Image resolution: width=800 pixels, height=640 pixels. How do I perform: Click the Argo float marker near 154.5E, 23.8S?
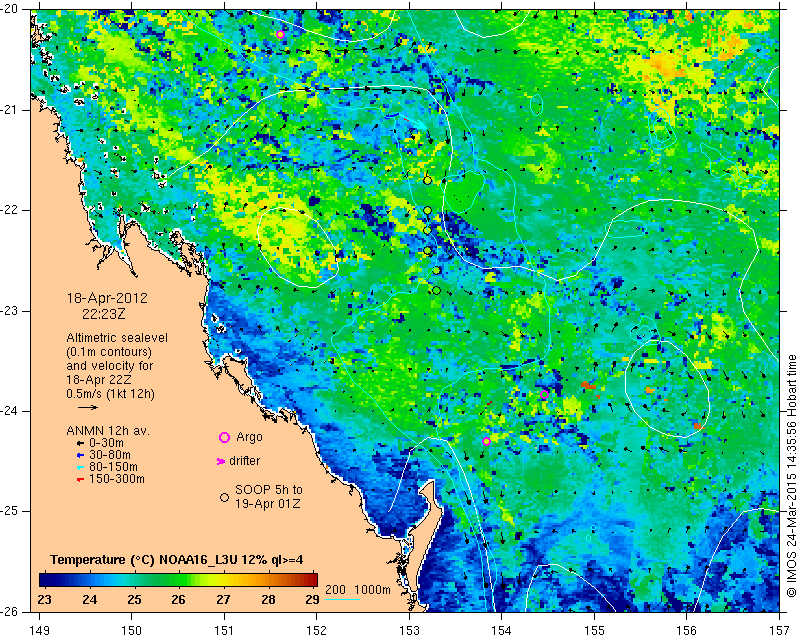point(544,394)
